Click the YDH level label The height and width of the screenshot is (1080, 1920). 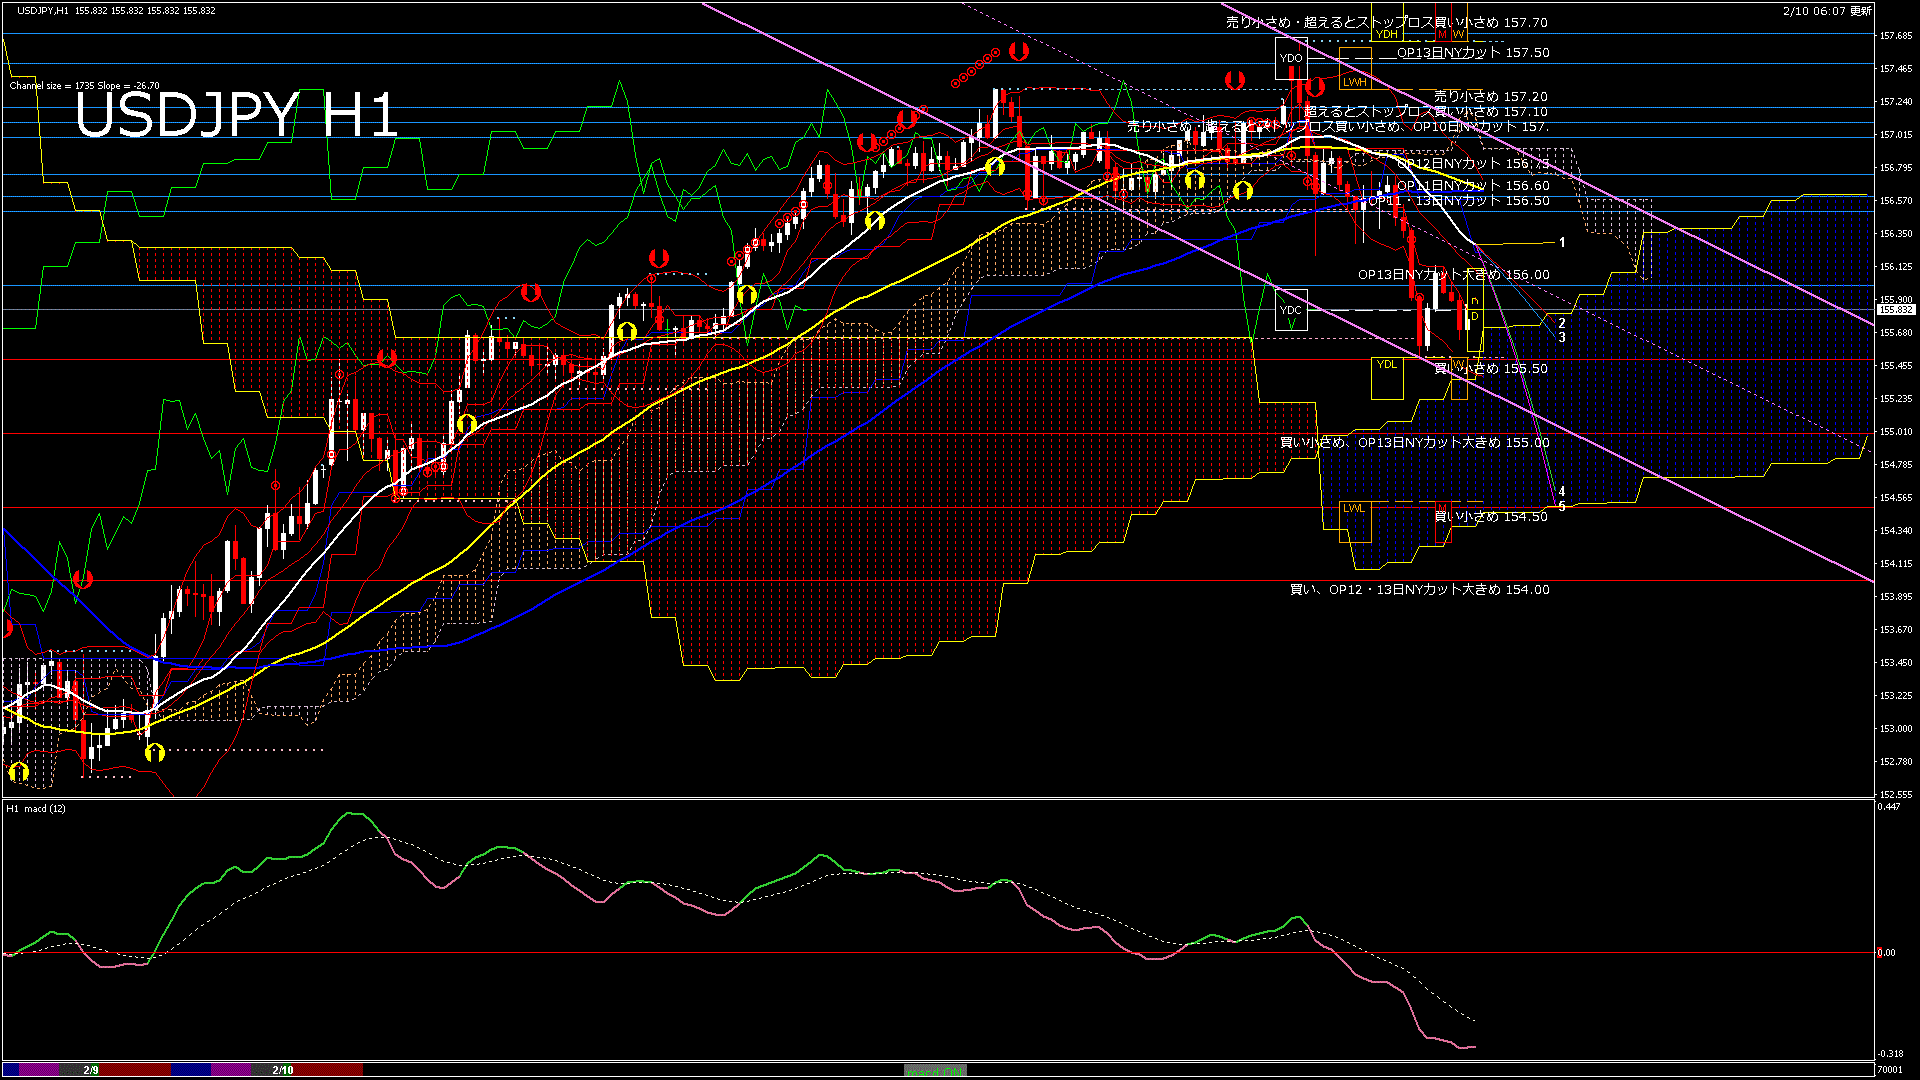point(1387,34)
